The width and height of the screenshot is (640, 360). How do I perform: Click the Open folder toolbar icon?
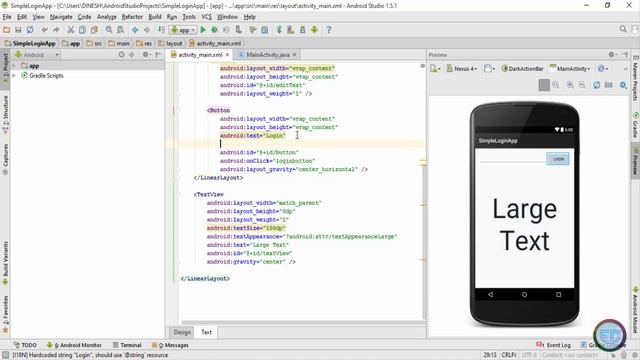[6, 30]
